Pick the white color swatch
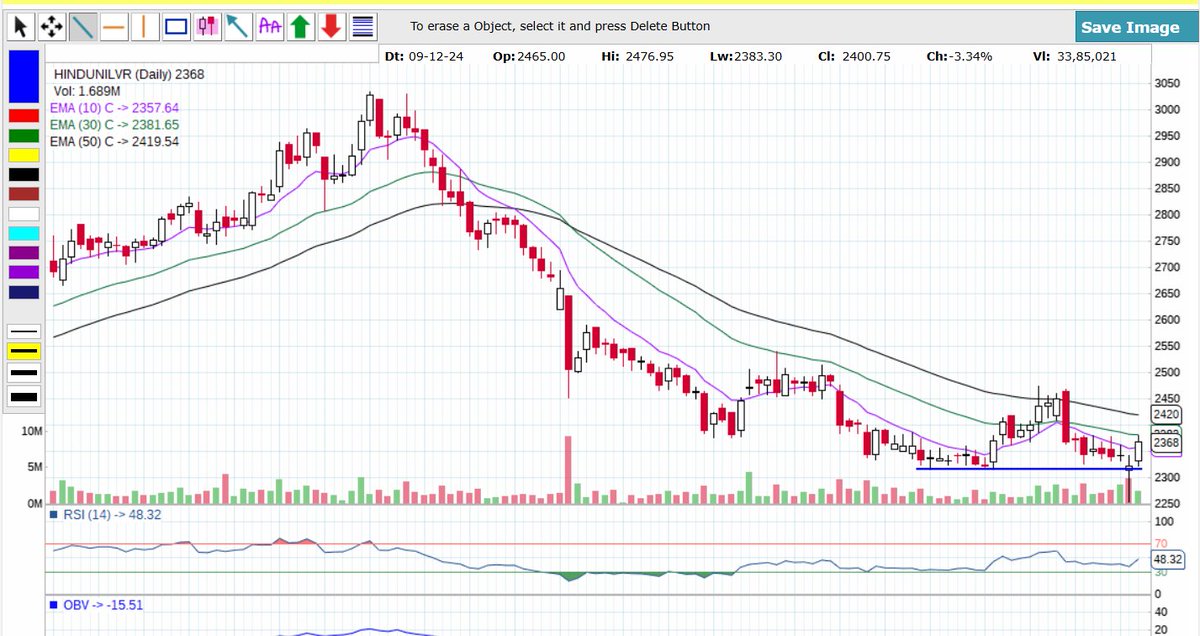The image size is (1200, 636). tap(24, 214)
